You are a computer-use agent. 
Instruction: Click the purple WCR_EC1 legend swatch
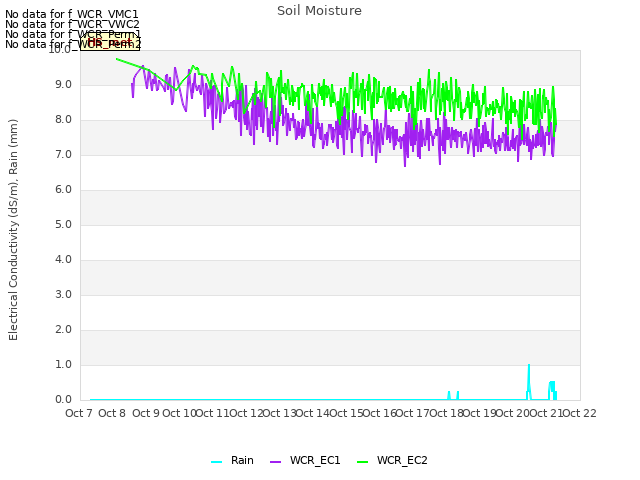click(x=276, y=462)
